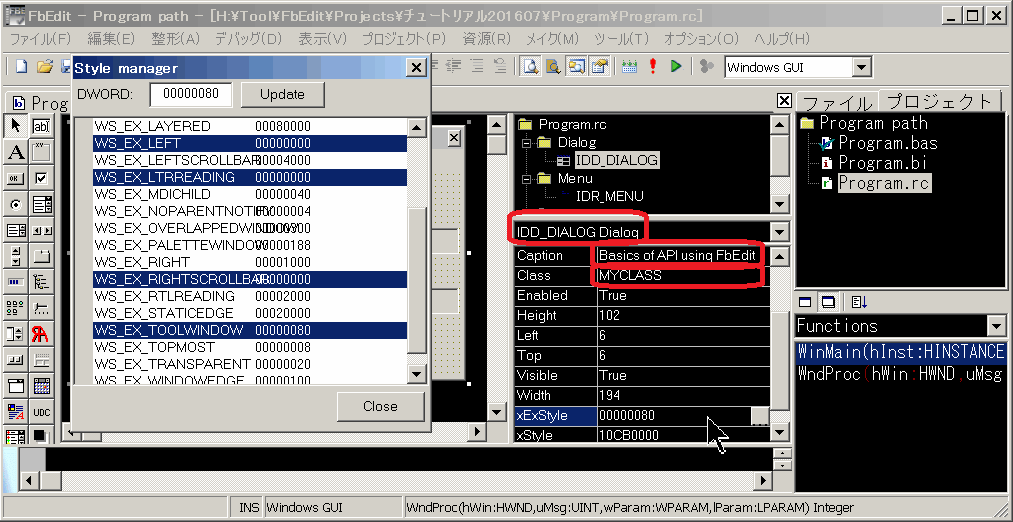Collapse the Dialog node in resource tree
This screenshot has width=1013, height=522.
tap(526, 143)
